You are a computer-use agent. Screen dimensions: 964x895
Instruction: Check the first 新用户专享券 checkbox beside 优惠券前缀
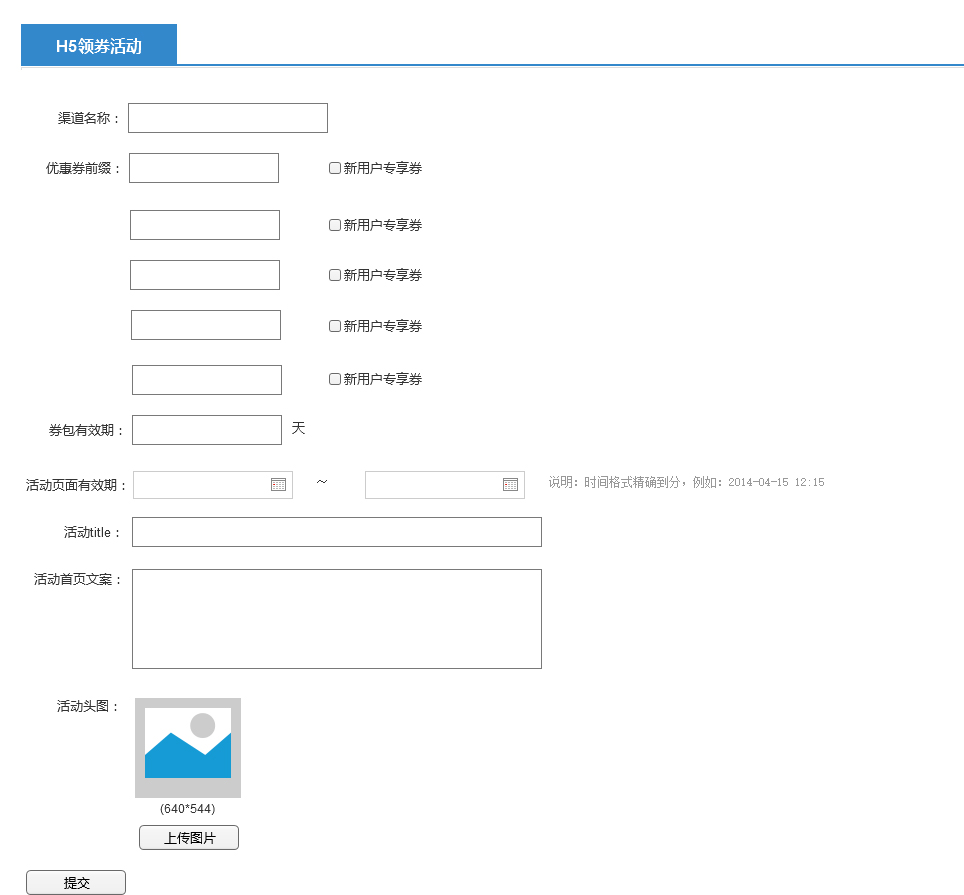pyautogui.click(x=334, y=168)
